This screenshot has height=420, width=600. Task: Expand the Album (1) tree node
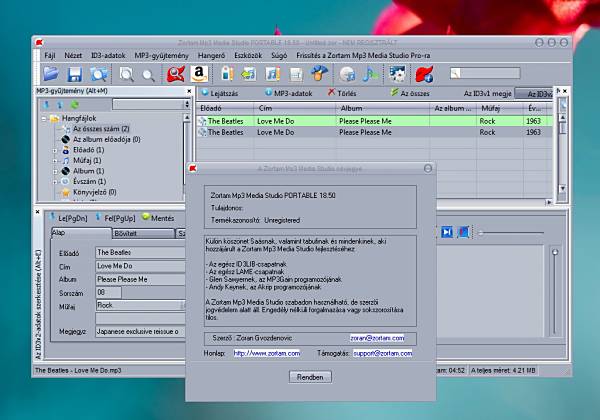(x=55, y=171)
